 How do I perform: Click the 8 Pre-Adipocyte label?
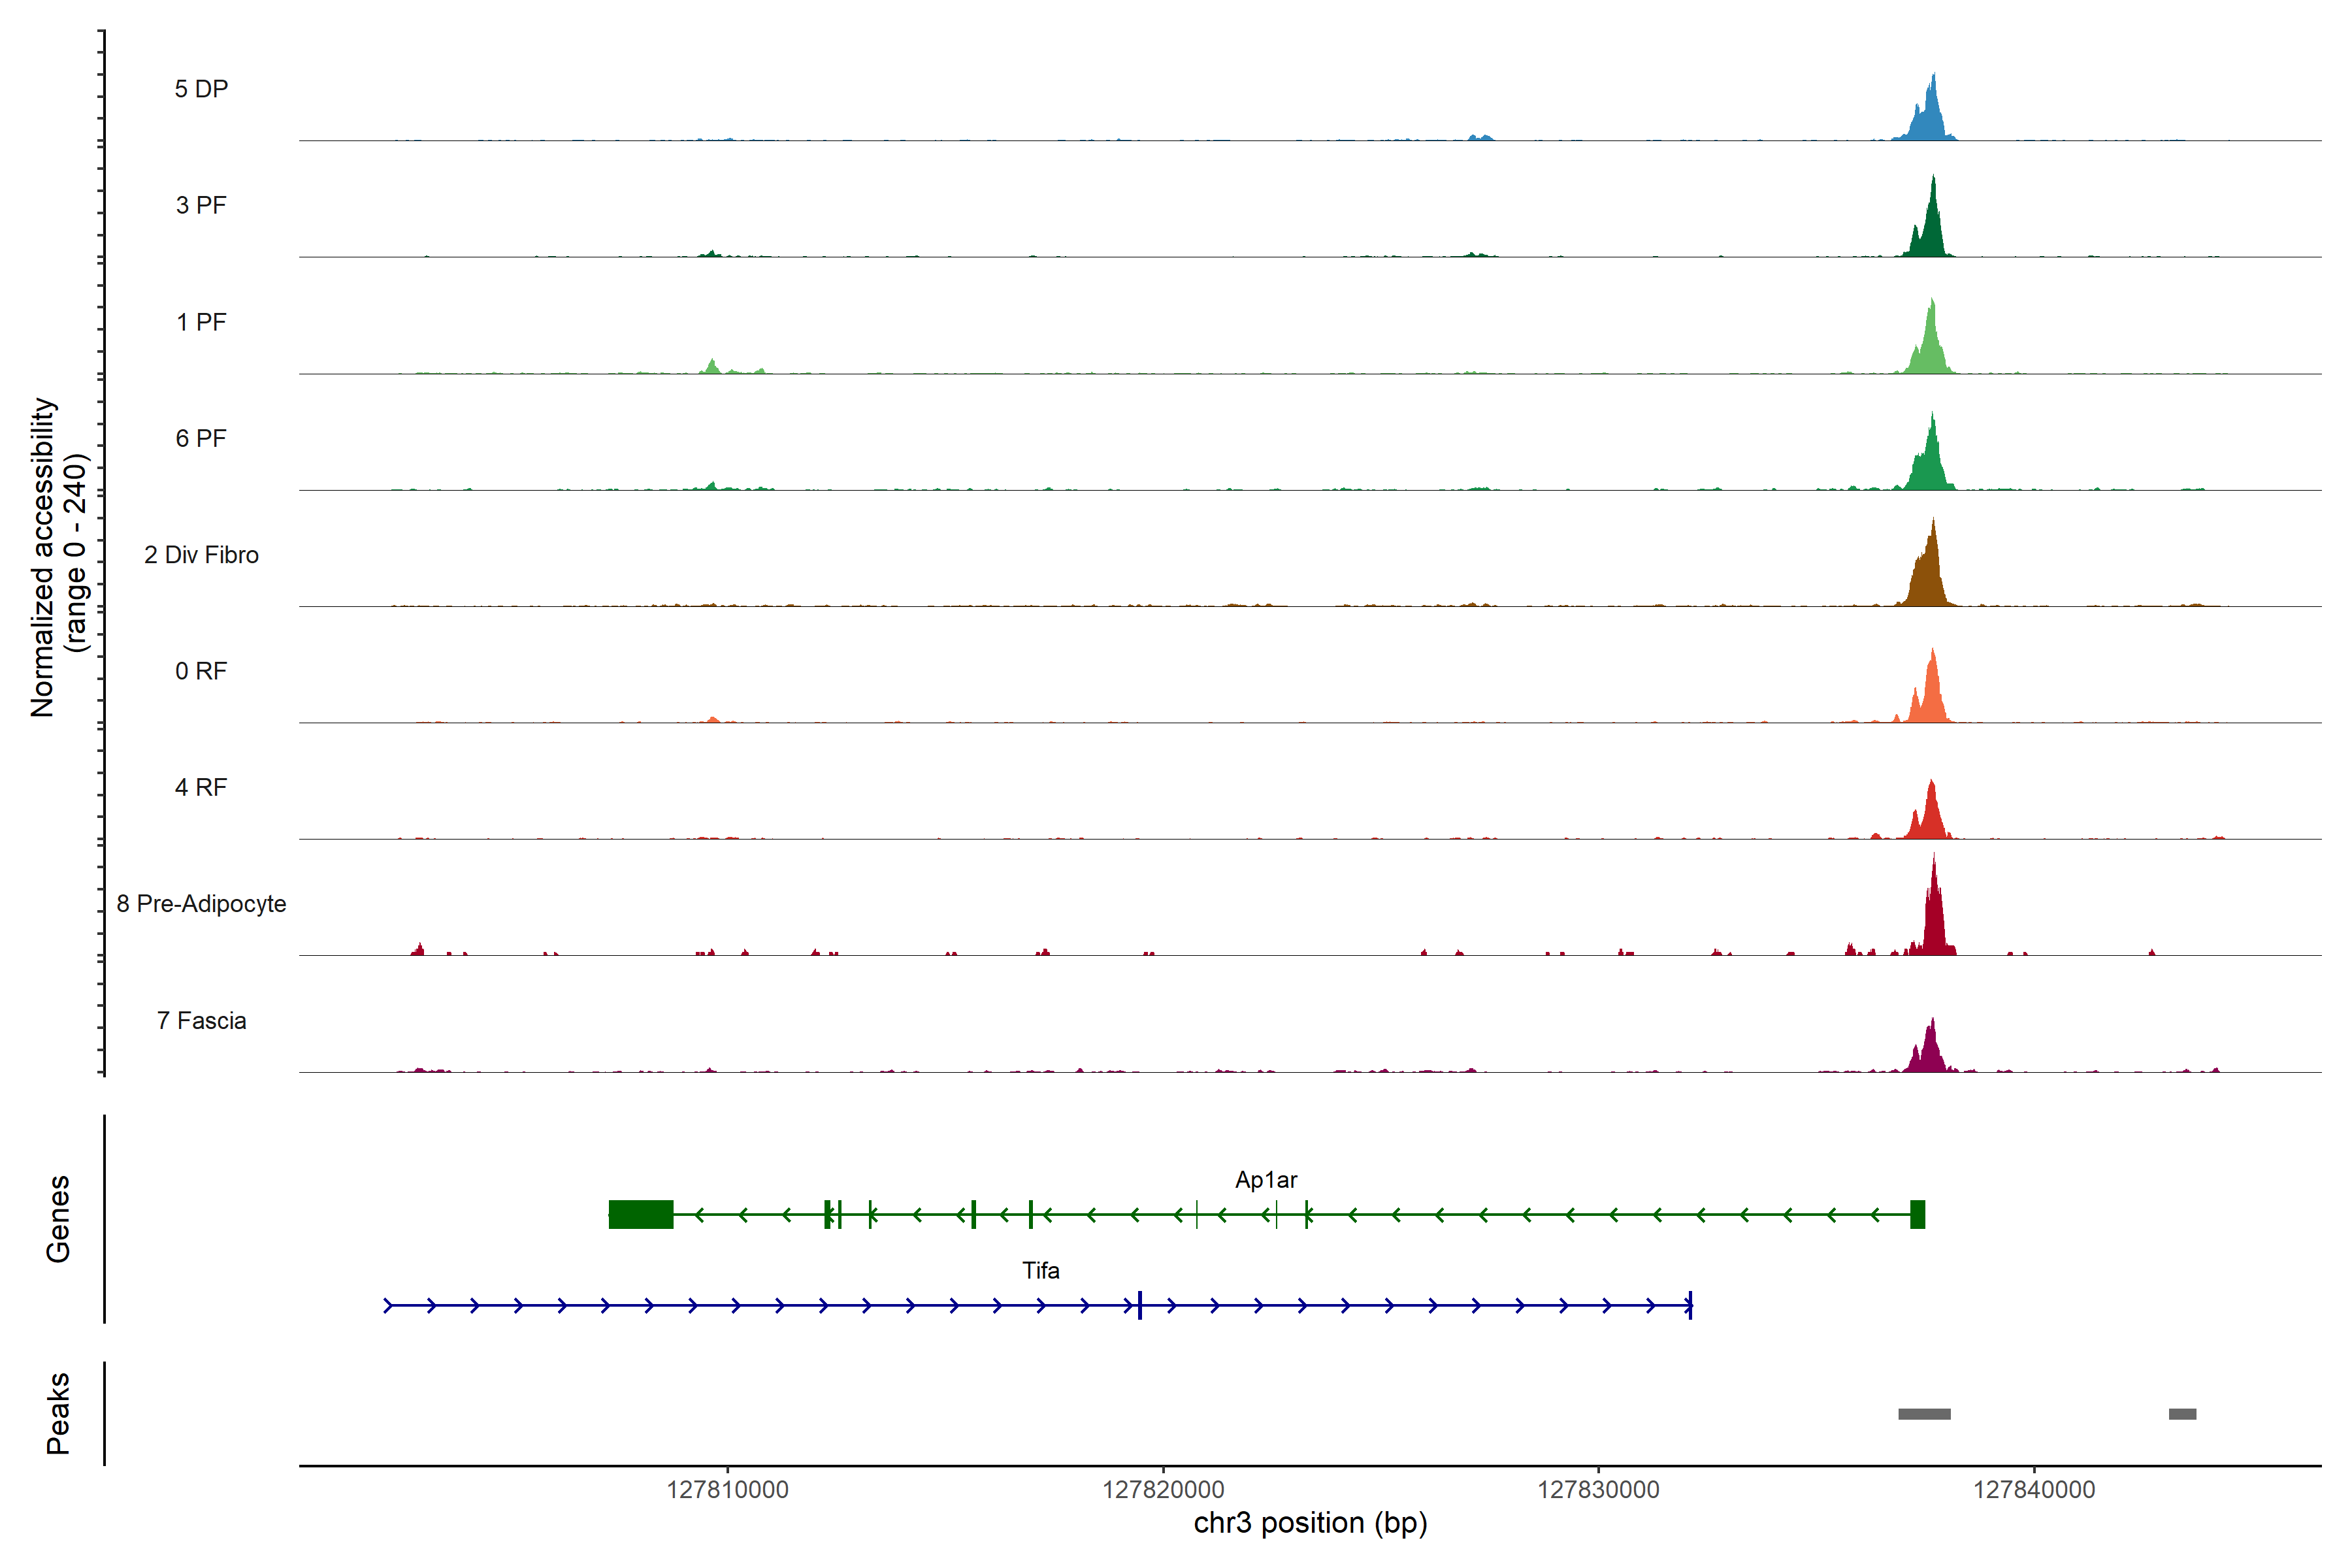pyautogui.click(x=201, y=904)
